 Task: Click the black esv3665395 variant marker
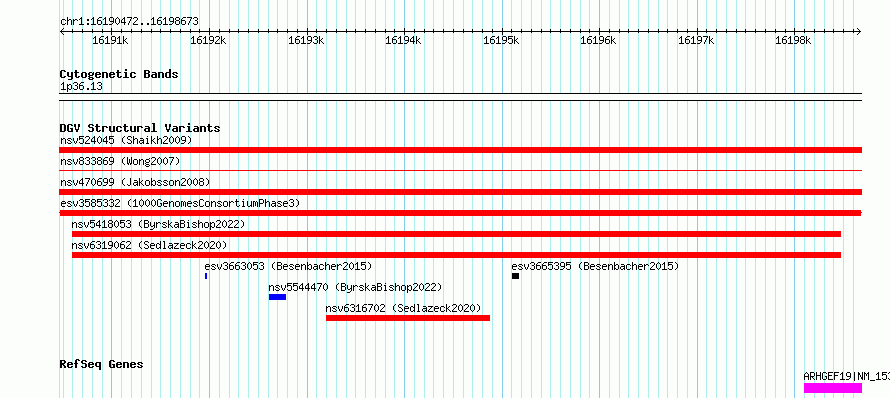515,276
